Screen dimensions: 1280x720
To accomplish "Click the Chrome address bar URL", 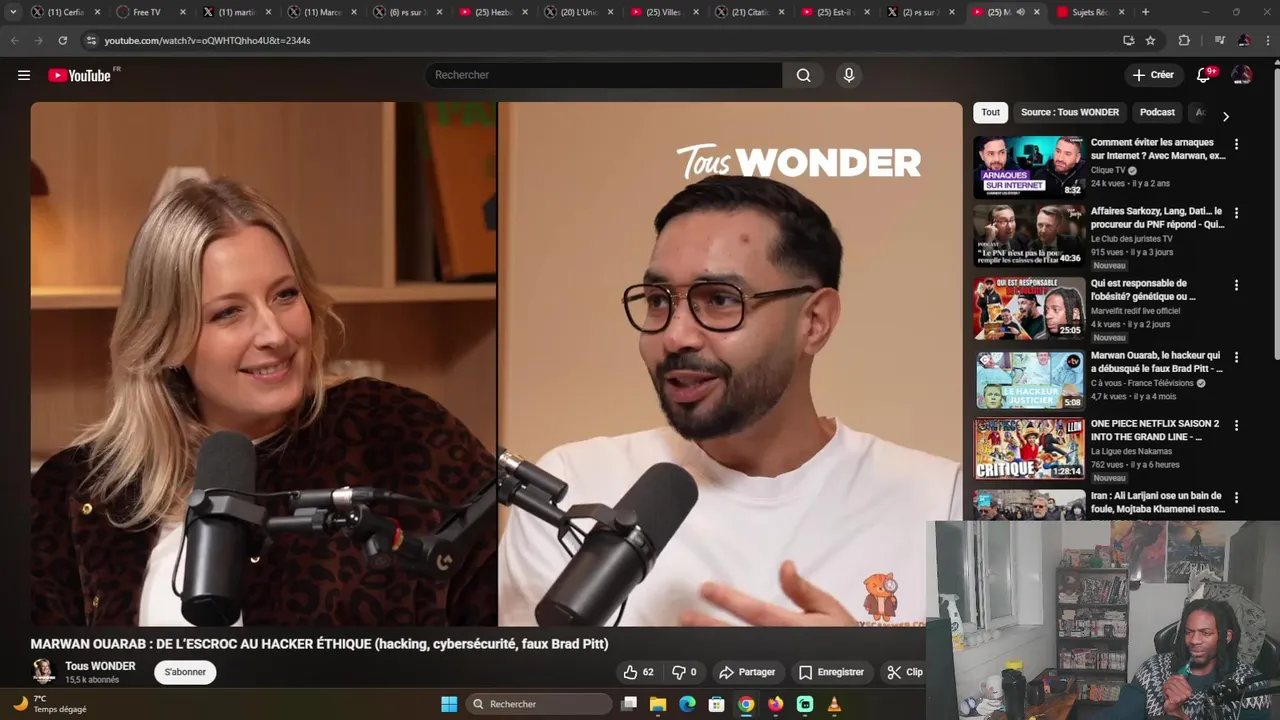I will 207,40.
